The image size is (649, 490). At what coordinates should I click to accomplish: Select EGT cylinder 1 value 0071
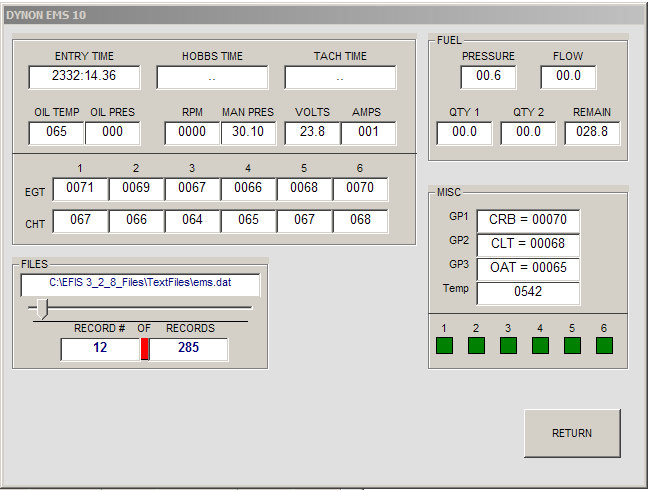[x=80, y=189]
